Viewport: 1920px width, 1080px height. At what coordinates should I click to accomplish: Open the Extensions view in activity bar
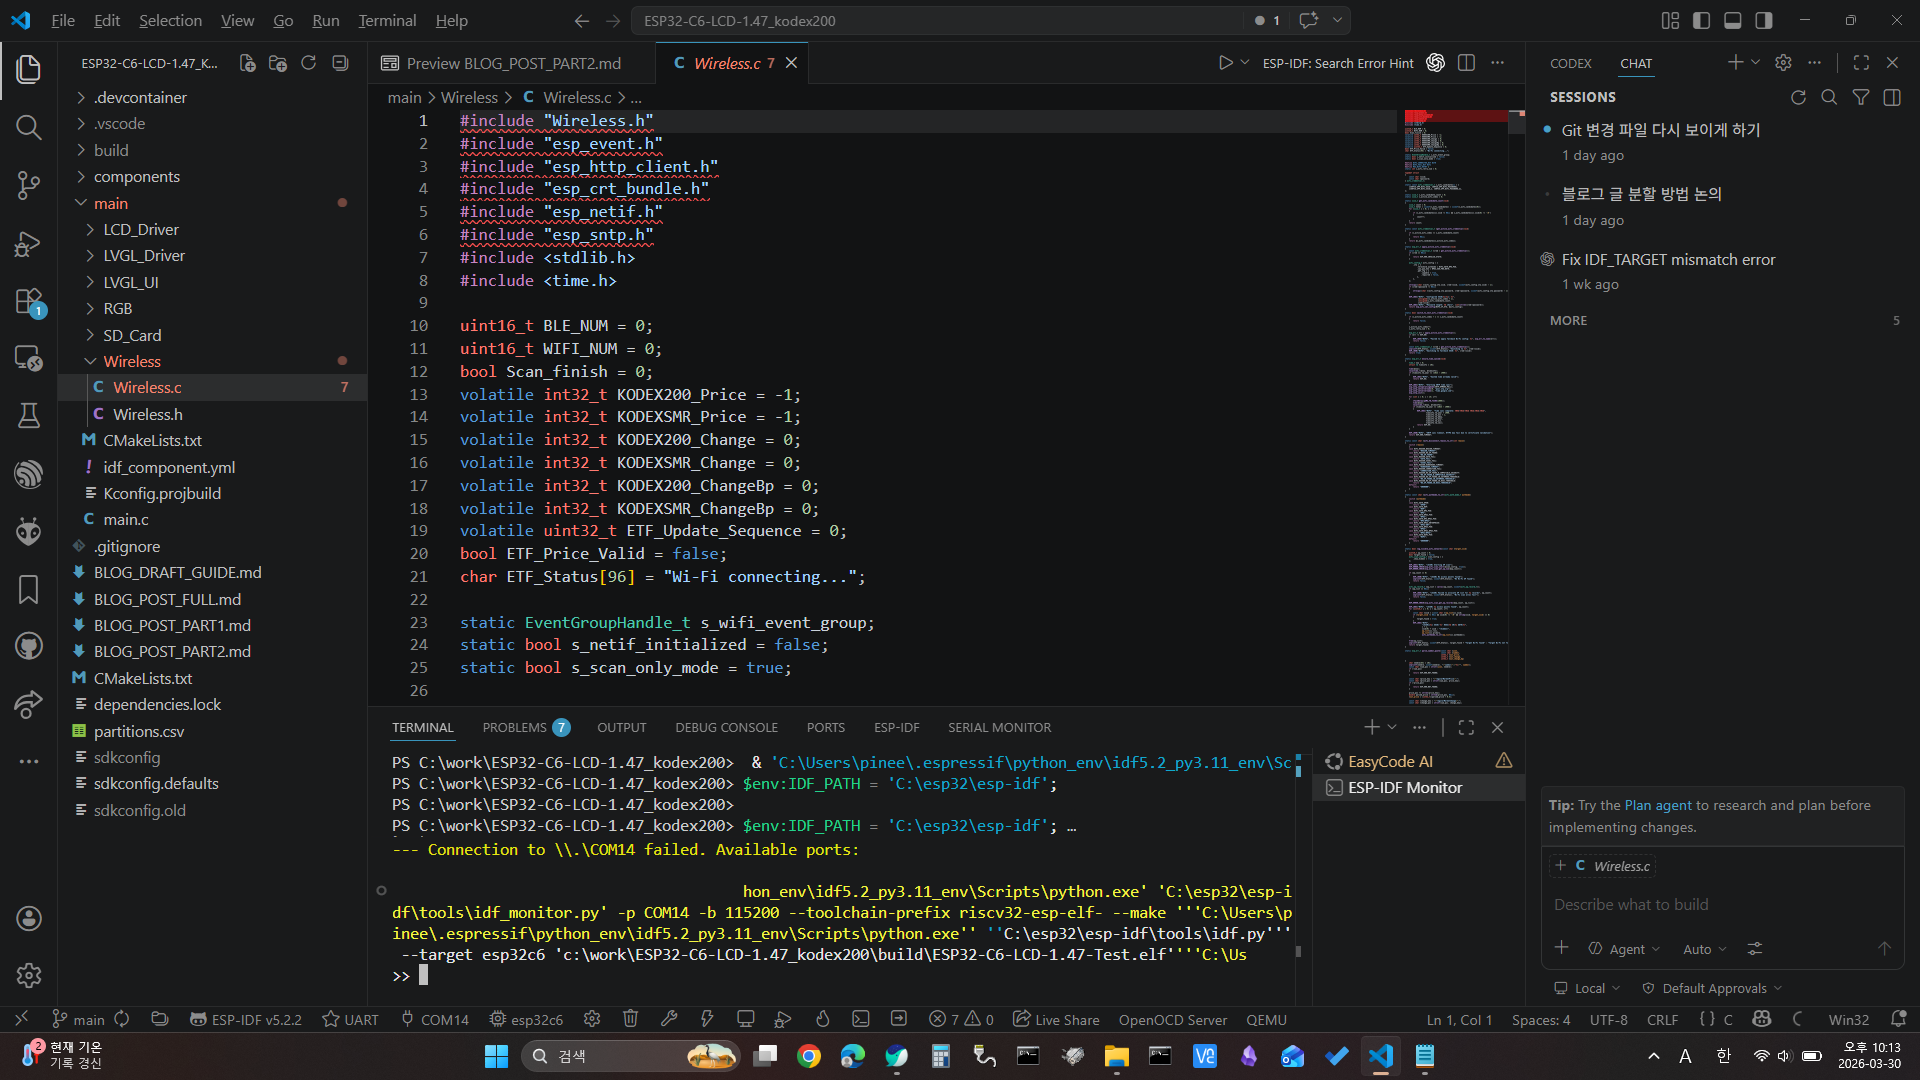[x=28, y=301]
